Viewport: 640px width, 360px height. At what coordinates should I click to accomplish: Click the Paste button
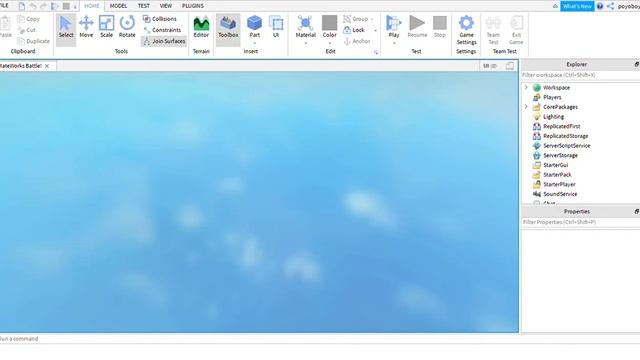coord(5,27)
